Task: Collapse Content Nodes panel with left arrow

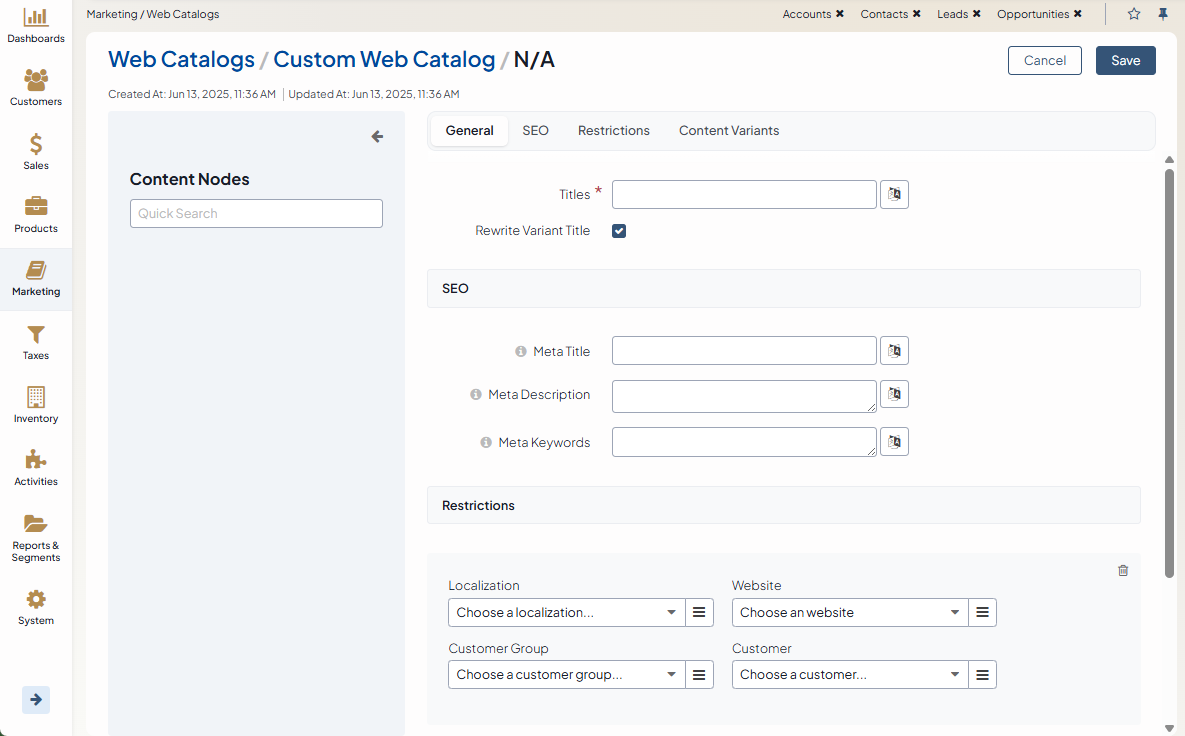Action: [x=377, y=137]
